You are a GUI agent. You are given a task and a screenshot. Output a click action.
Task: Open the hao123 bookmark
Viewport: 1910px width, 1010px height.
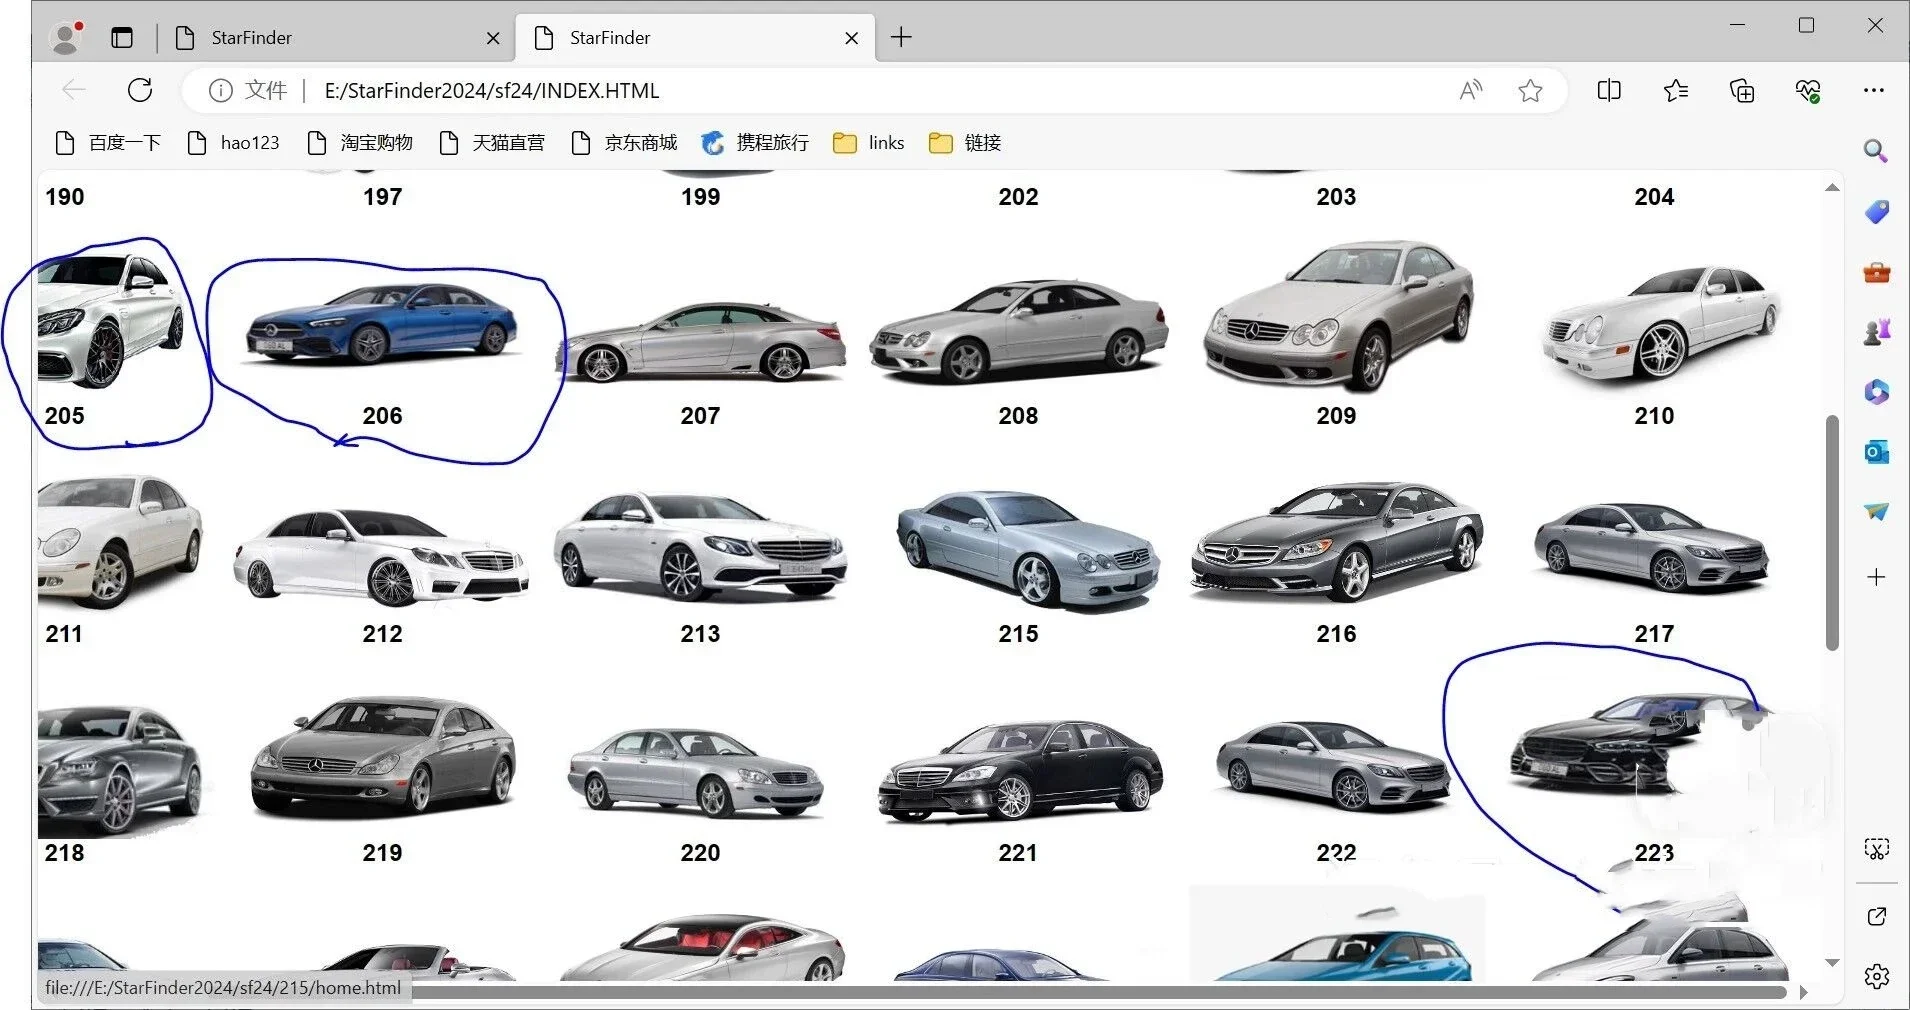pos(234,143)
